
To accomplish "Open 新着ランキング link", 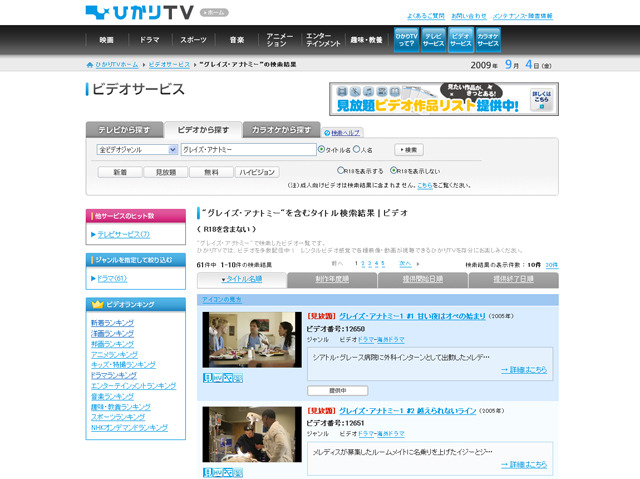I will pos(112,323).
